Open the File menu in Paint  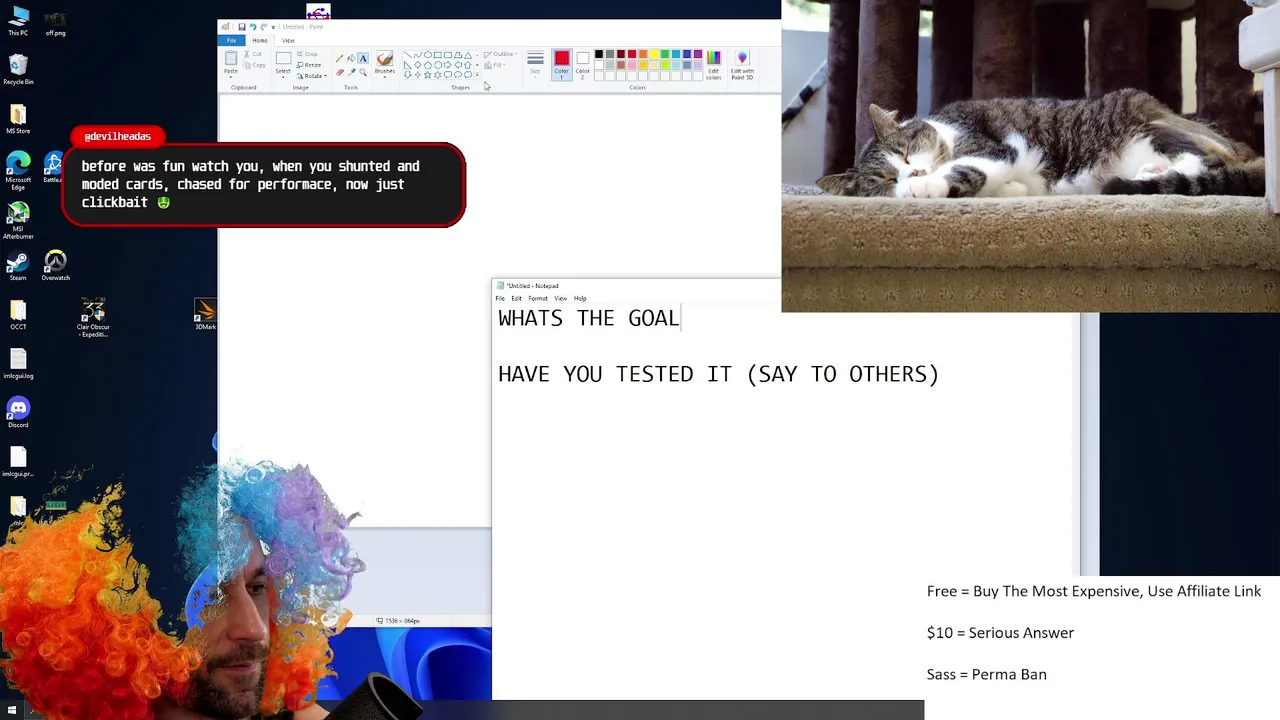232,40
